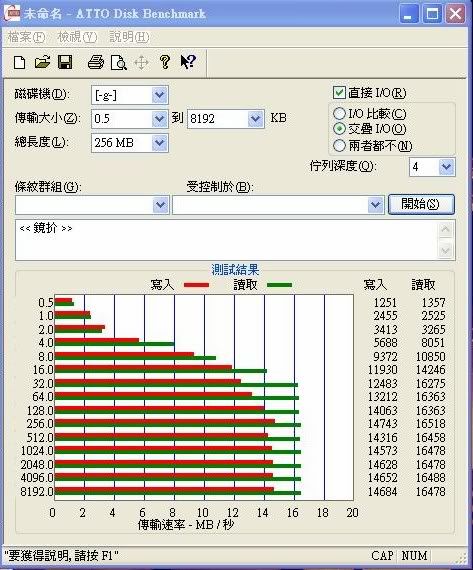Open the 傳輸大小 0.5 start dropdown
473x570 pixels.
(159, 119)
